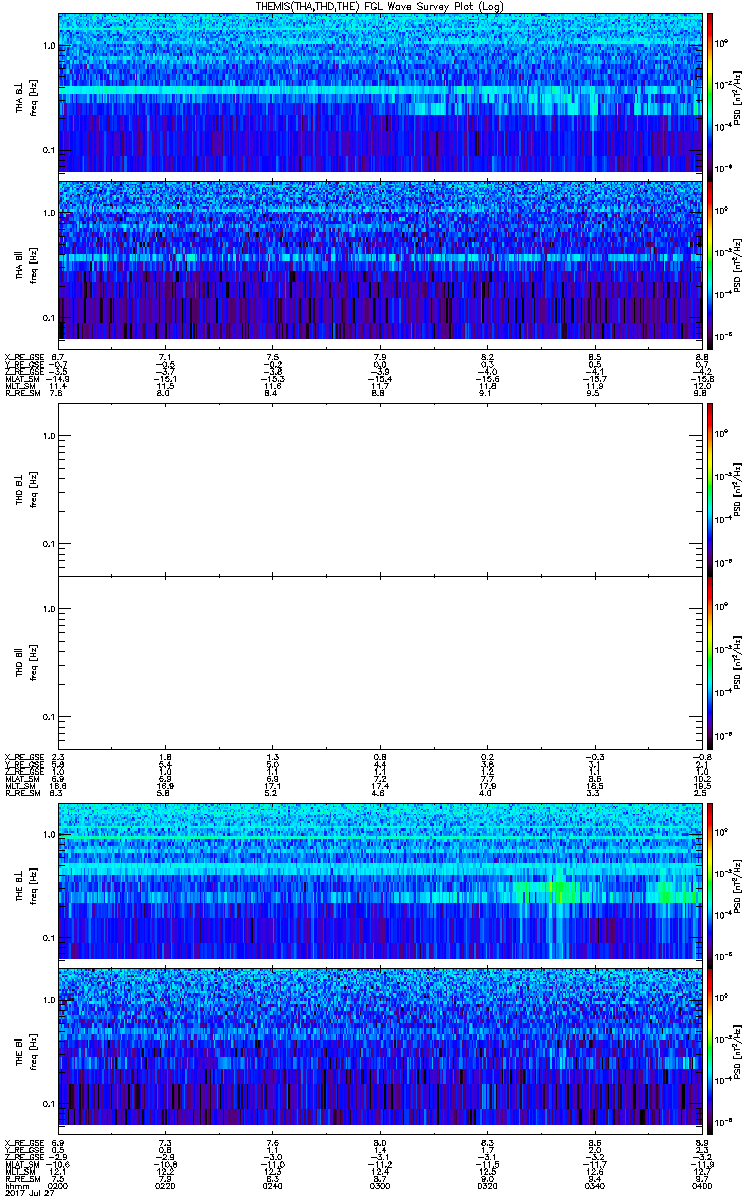Click the '0320' time tick label
Viewport: 750px width, 1200px height.
click(x=487, y=1185)
